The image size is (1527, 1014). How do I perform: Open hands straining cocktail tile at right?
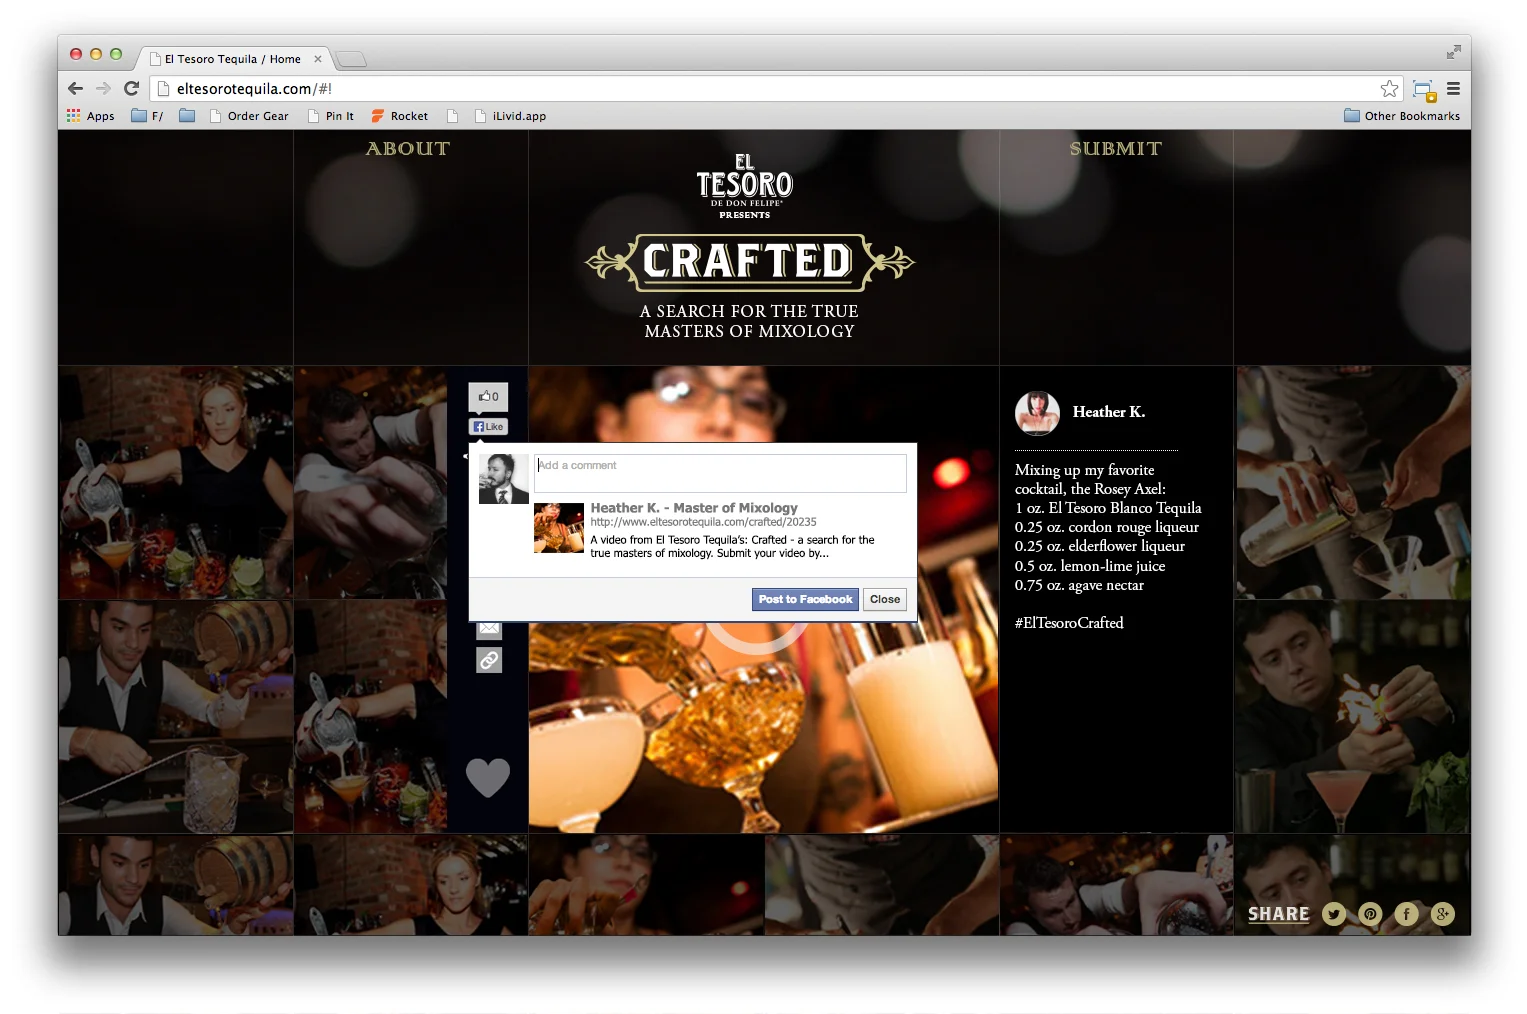1352,482
